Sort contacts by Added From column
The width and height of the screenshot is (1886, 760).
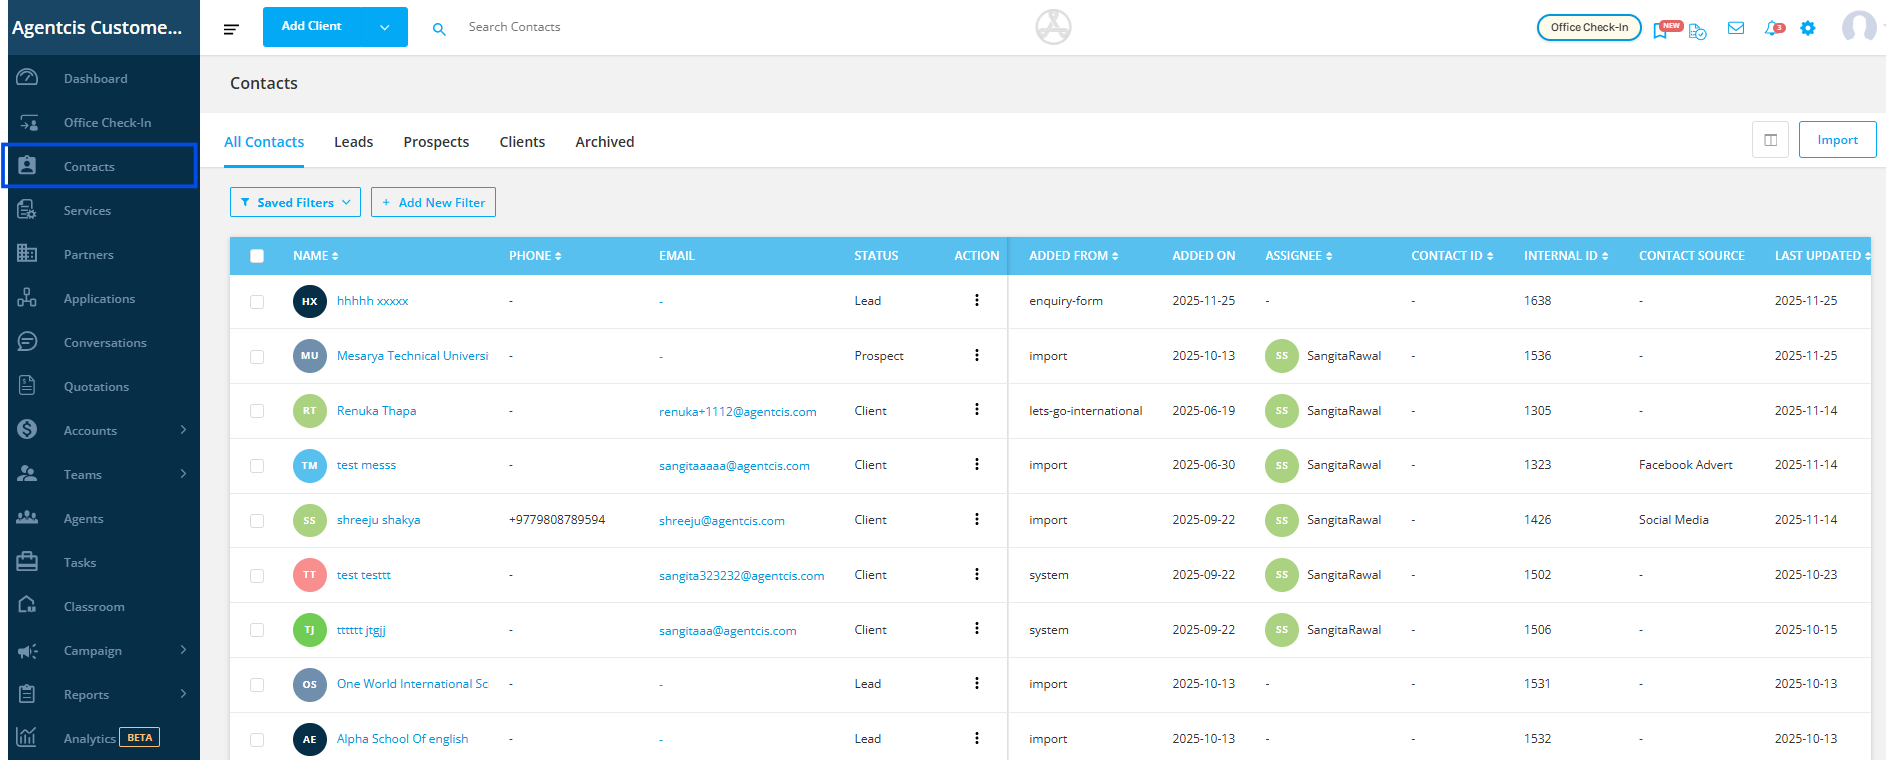(x=1074, y=256)
